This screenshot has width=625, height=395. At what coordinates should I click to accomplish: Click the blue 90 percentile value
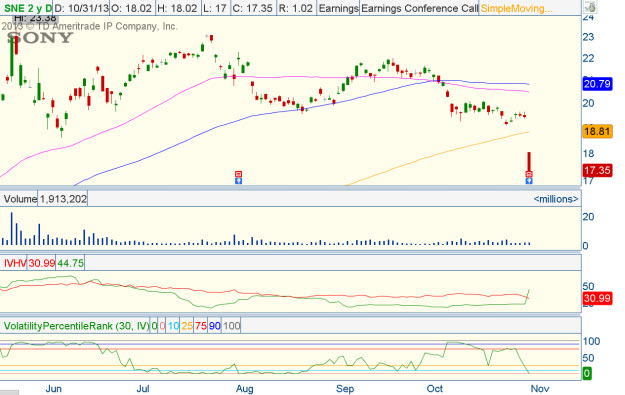(214, 326)
